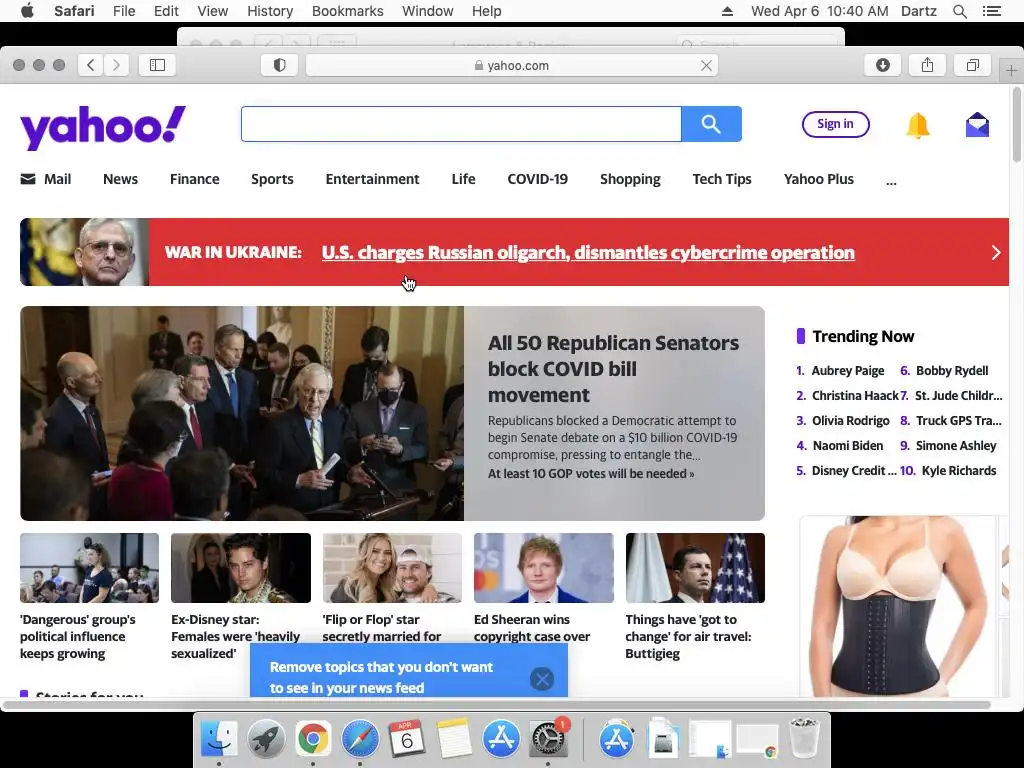The height and width of the screenshot is (768, 1024).
Task: Open the Yahoo mail envelope icon at top right
Action: pos(977,124)
